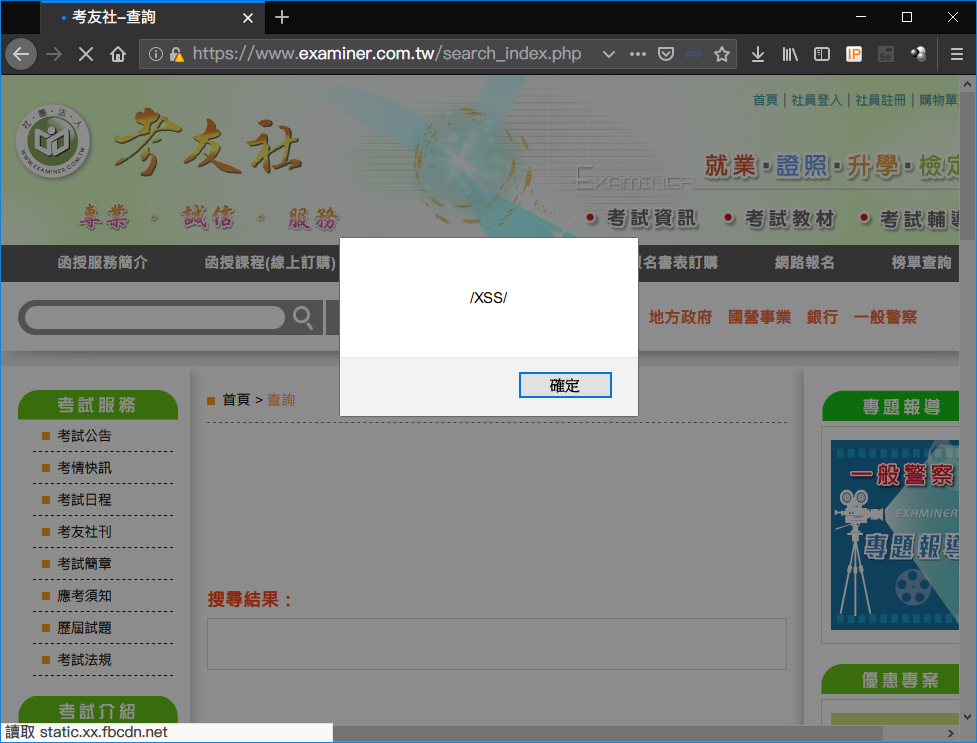Open the Library bookmarks icon
Viewport: 977px width, 743px height.
click(x=789, y=54)
